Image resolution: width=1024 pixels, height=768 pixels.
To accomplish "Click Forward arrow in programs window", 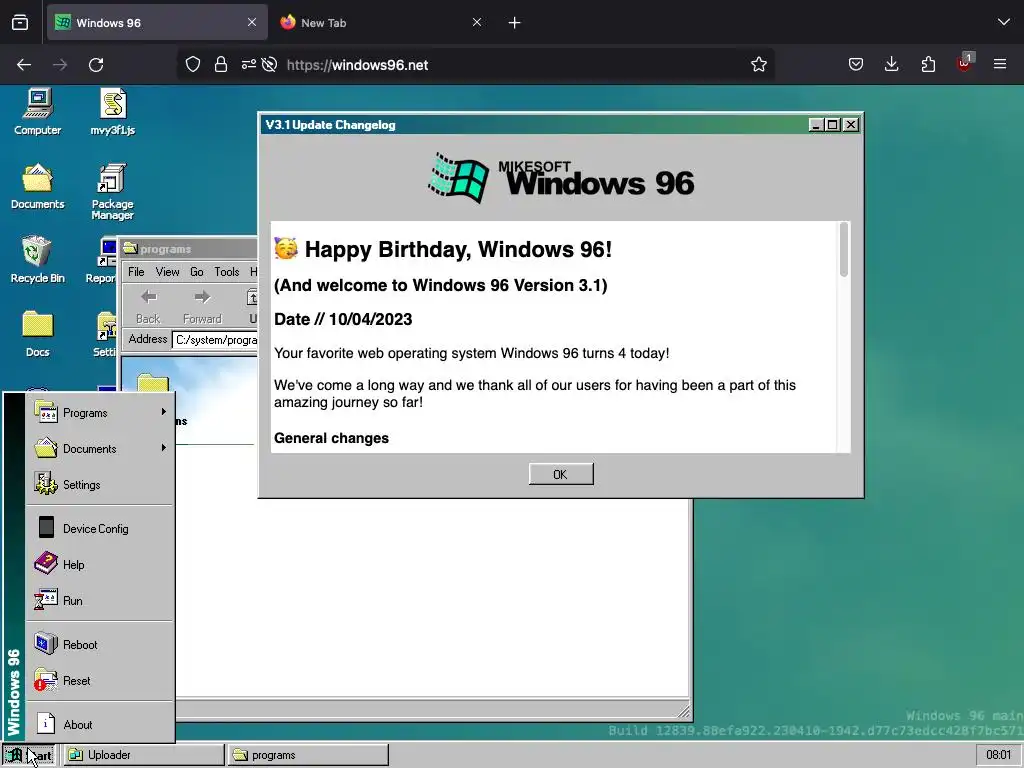I will pyautogui.click(x=202, y=306).
